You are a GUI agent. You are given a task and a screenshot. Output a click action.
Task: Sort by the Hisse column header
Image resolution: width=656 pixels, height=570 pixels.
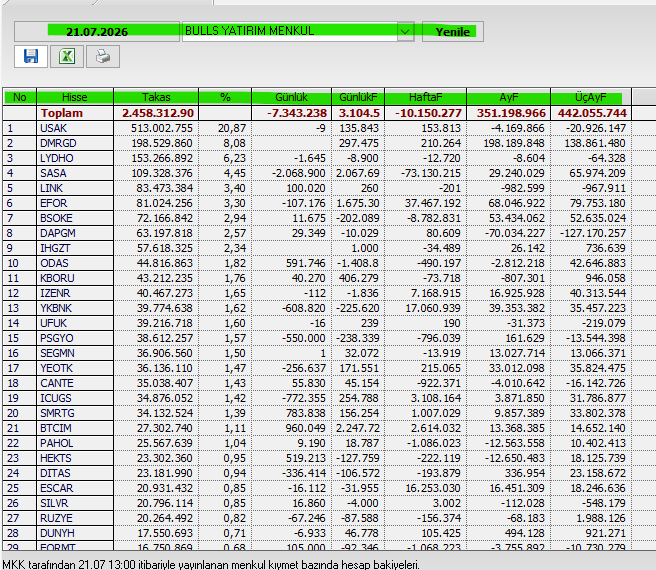[75, 97]
